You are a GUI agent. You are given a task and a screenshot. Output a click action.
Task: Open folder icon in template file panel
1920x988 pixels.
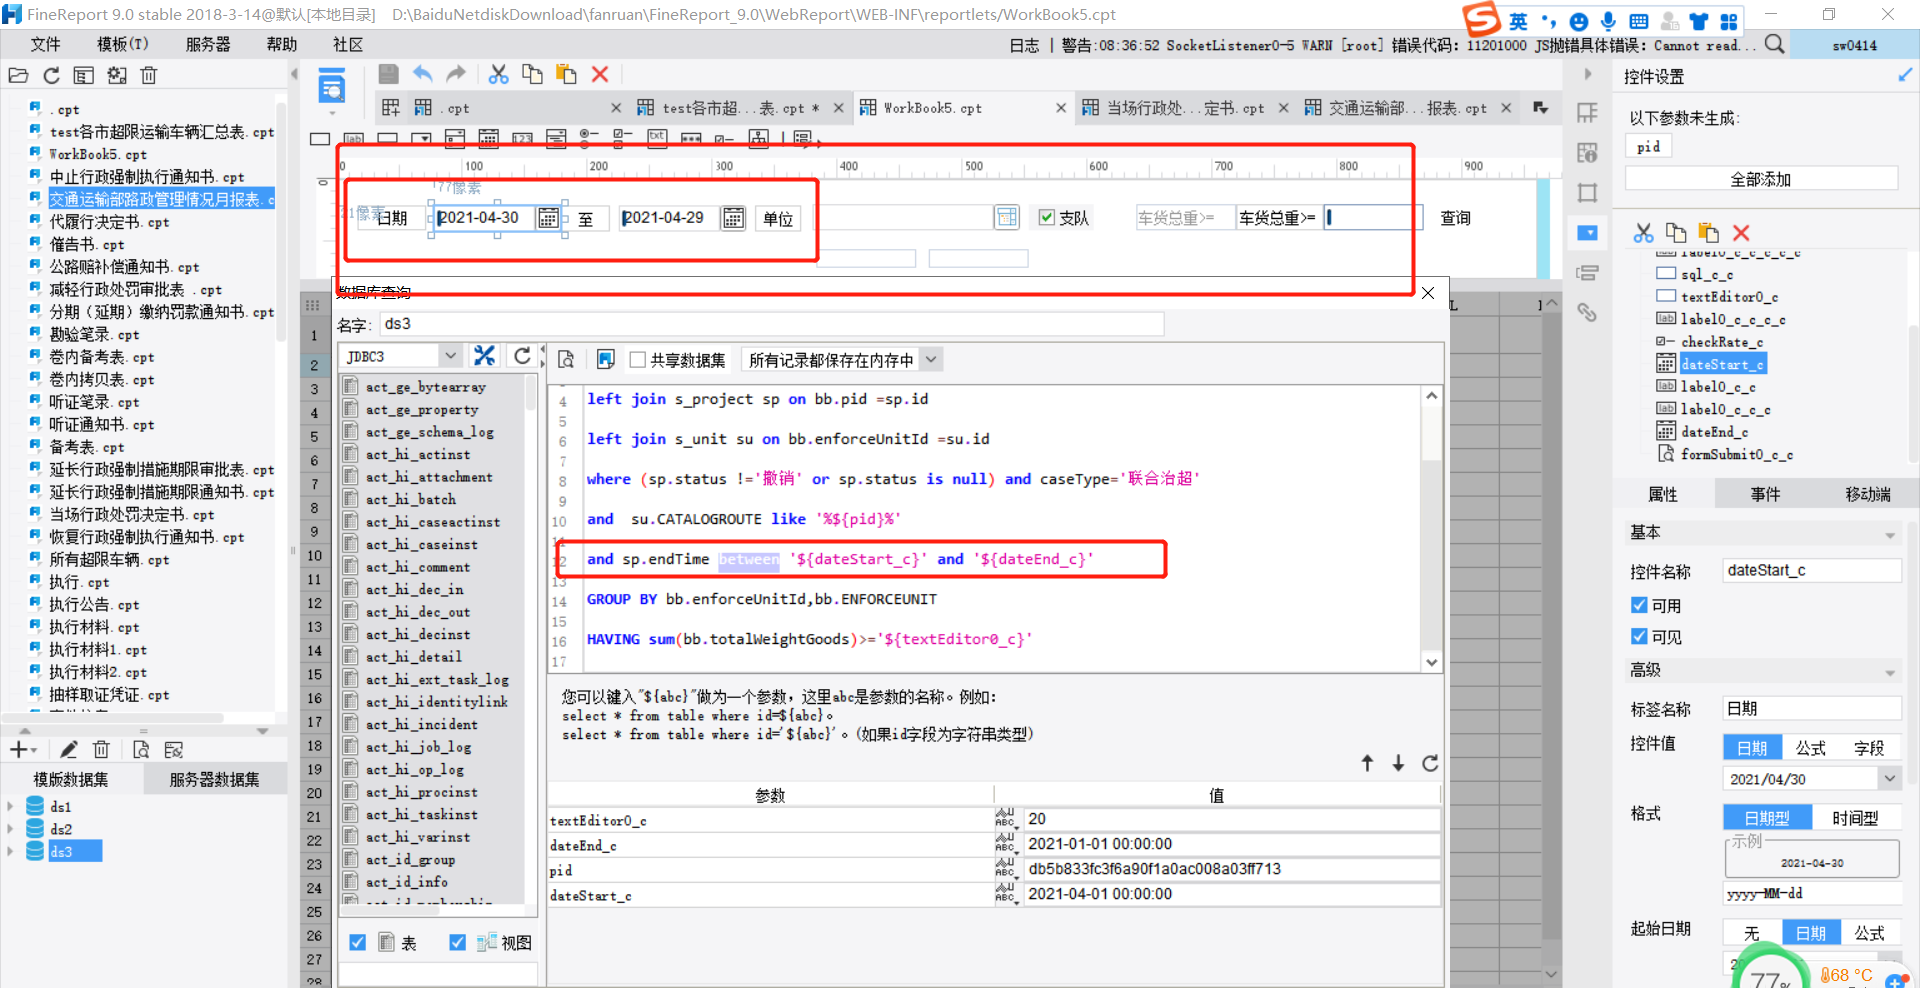pos(18,75)
